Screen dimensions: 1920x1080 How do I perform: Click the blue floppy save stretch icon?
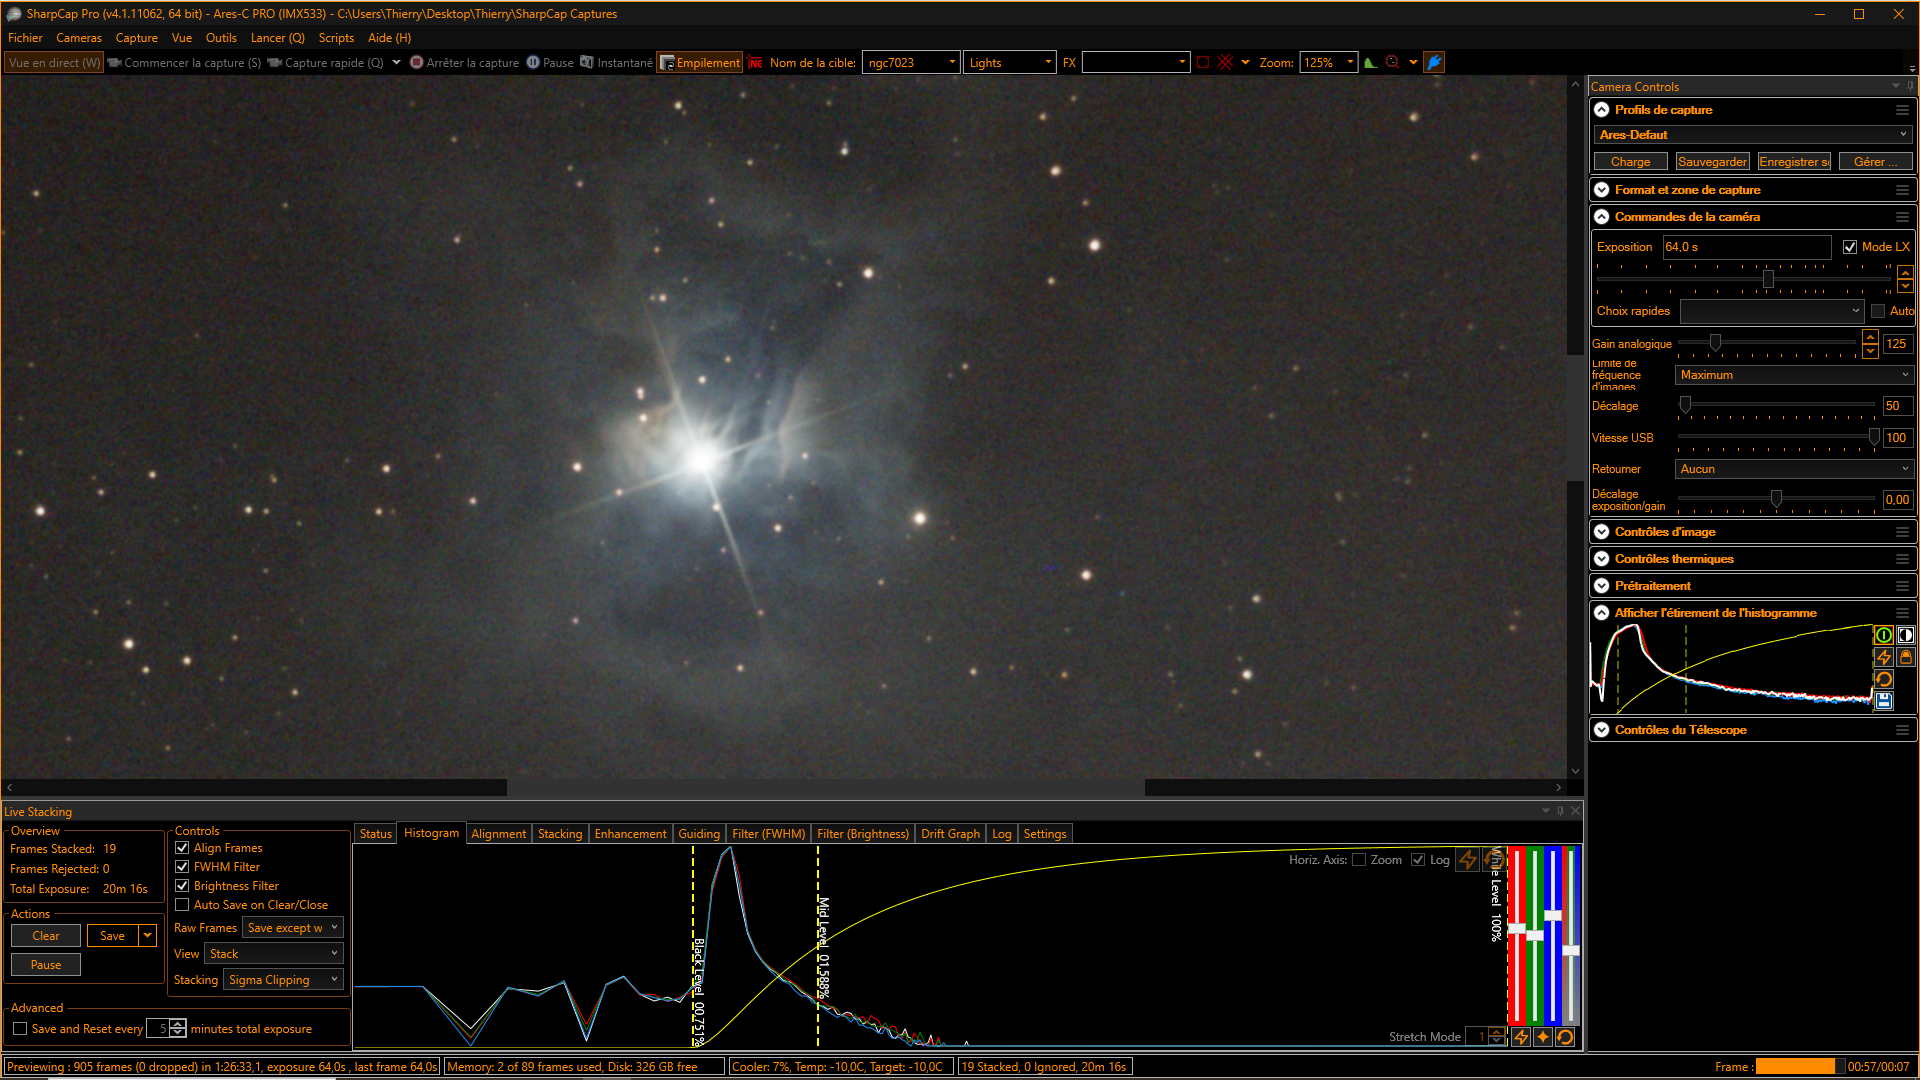point(1883,701)
